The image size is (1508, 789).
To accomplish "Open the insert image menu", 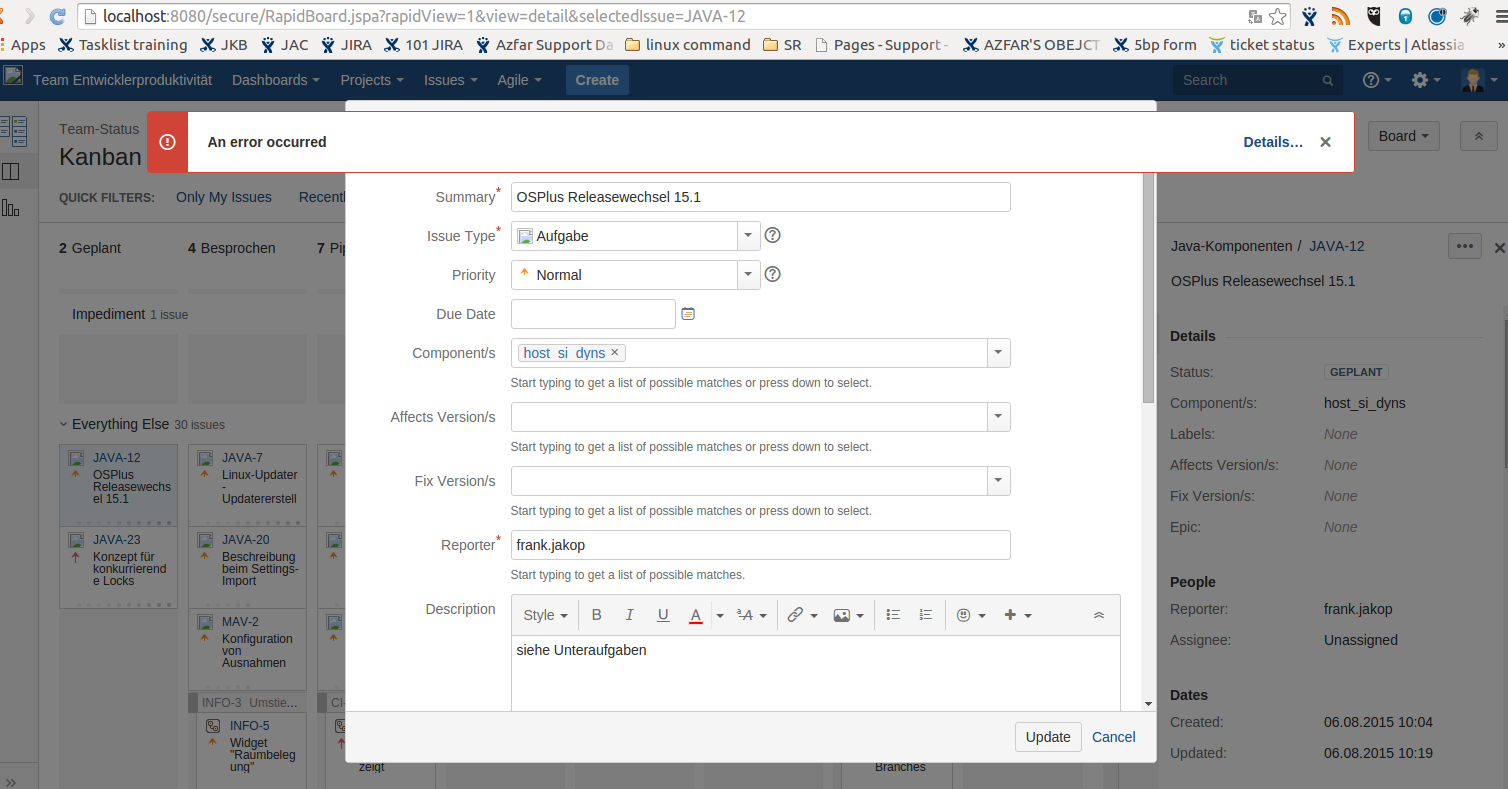I will point(848,615).
